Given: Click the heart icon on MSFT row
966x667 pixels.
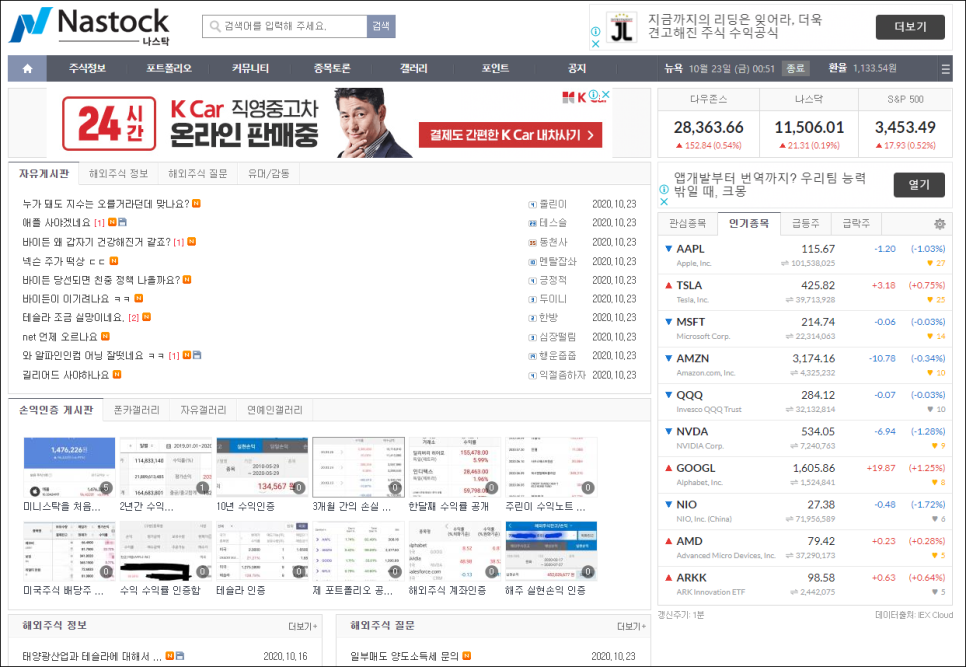Looking at the screenshot, I should (930, 336).
